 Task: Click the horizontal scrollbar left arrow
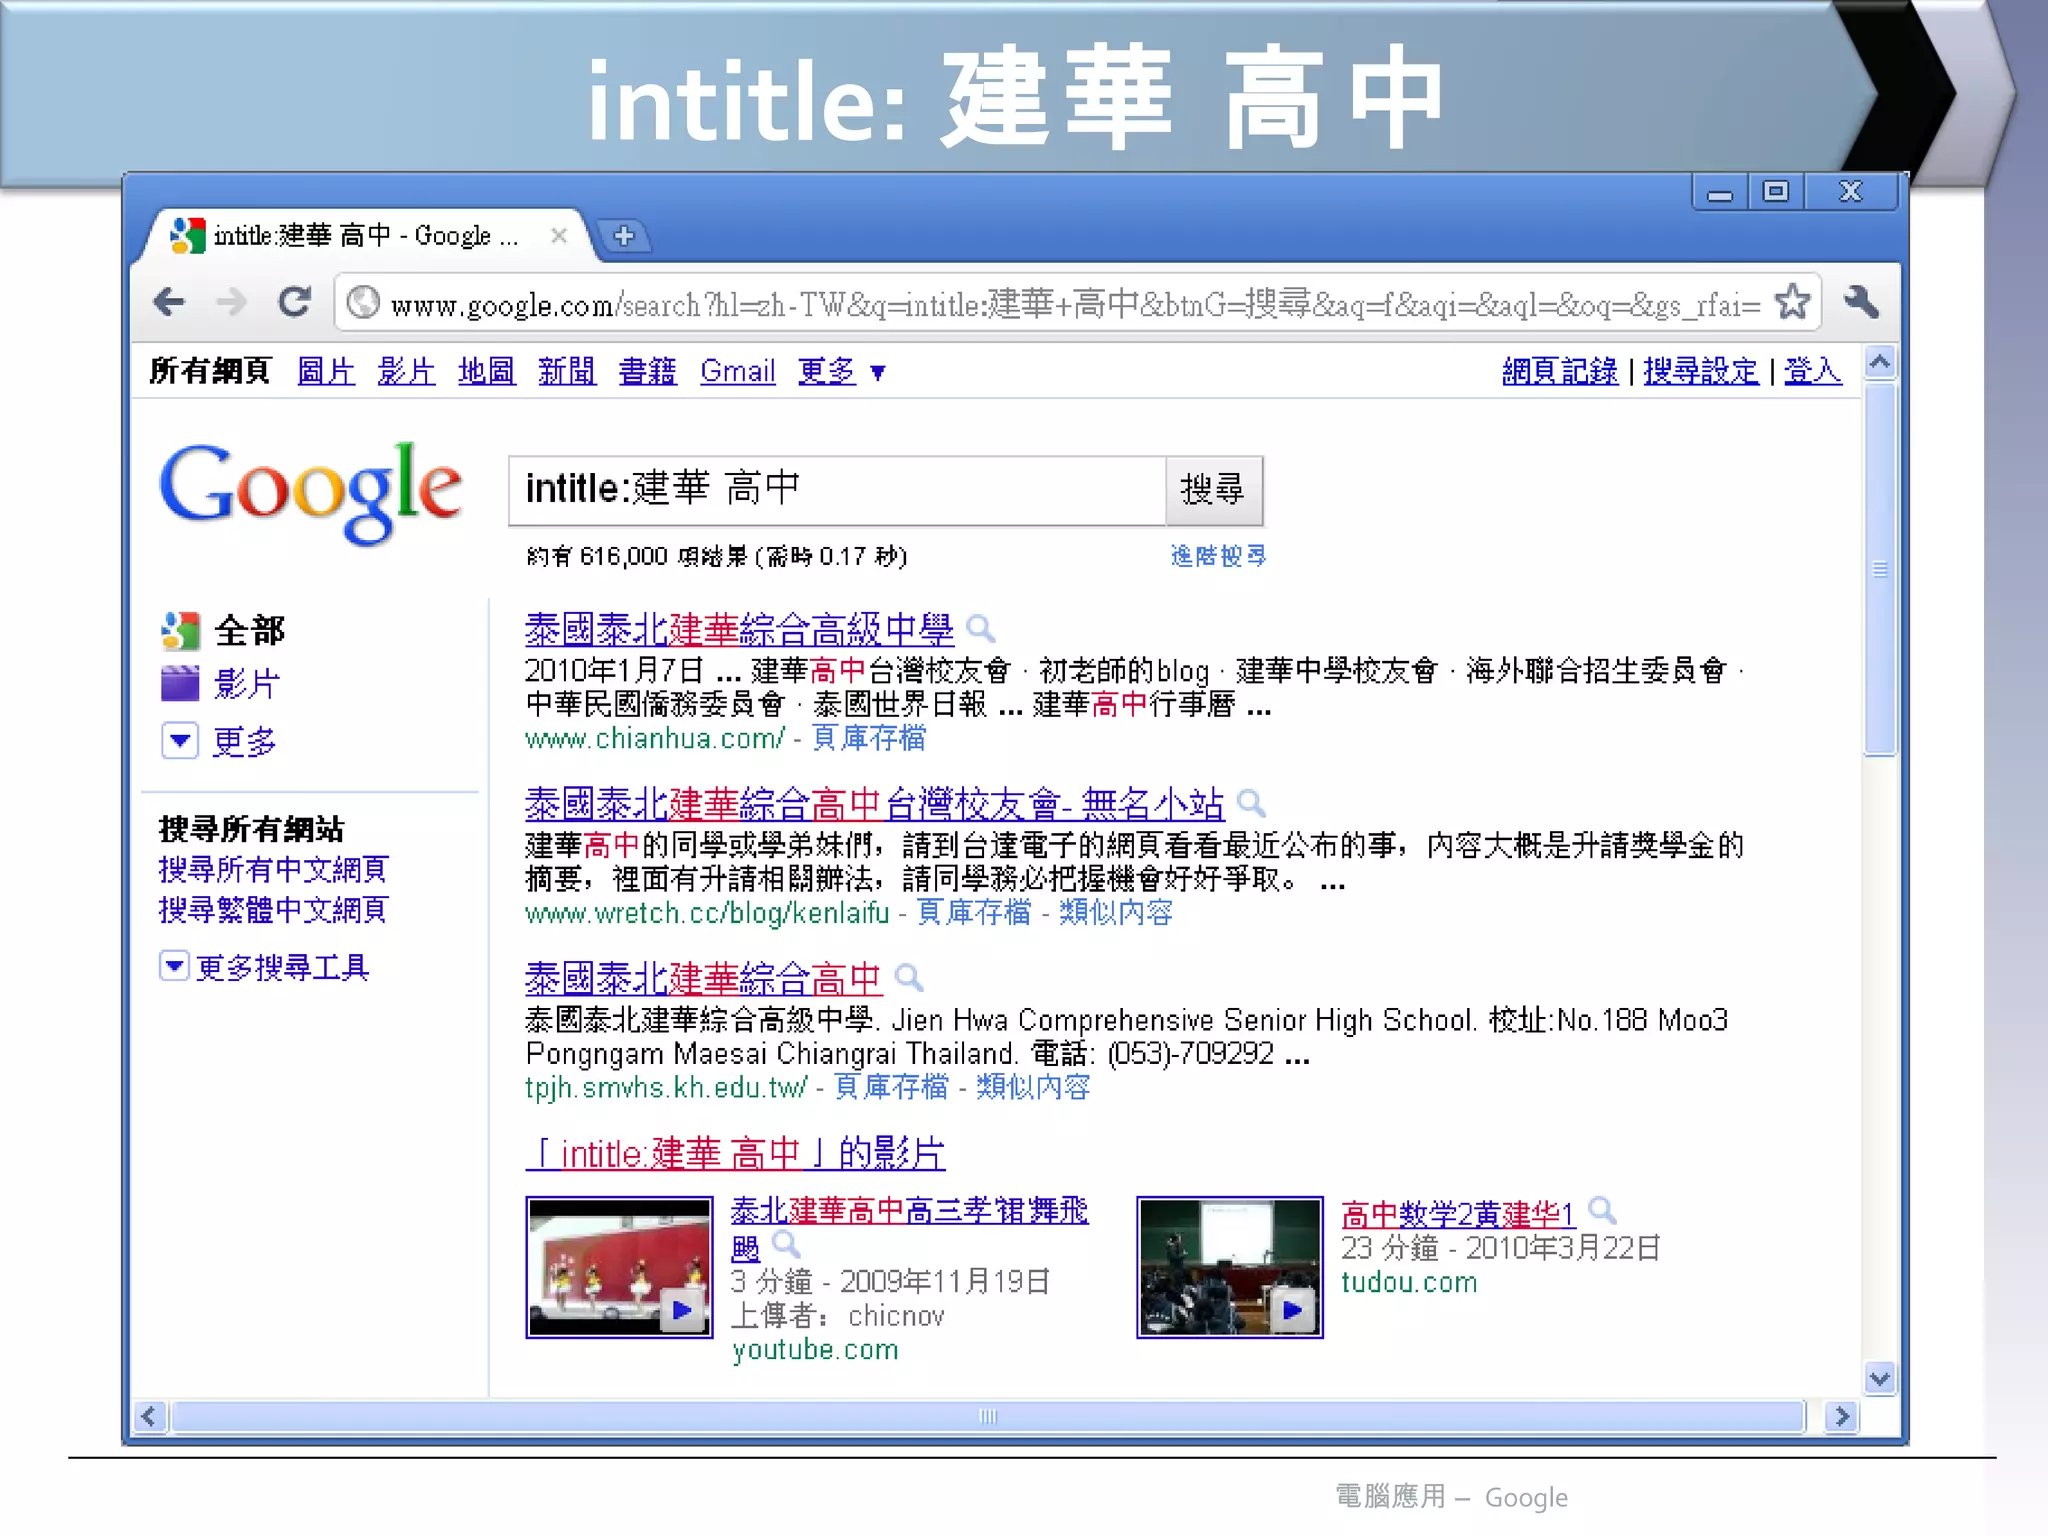click(150, 1416)
